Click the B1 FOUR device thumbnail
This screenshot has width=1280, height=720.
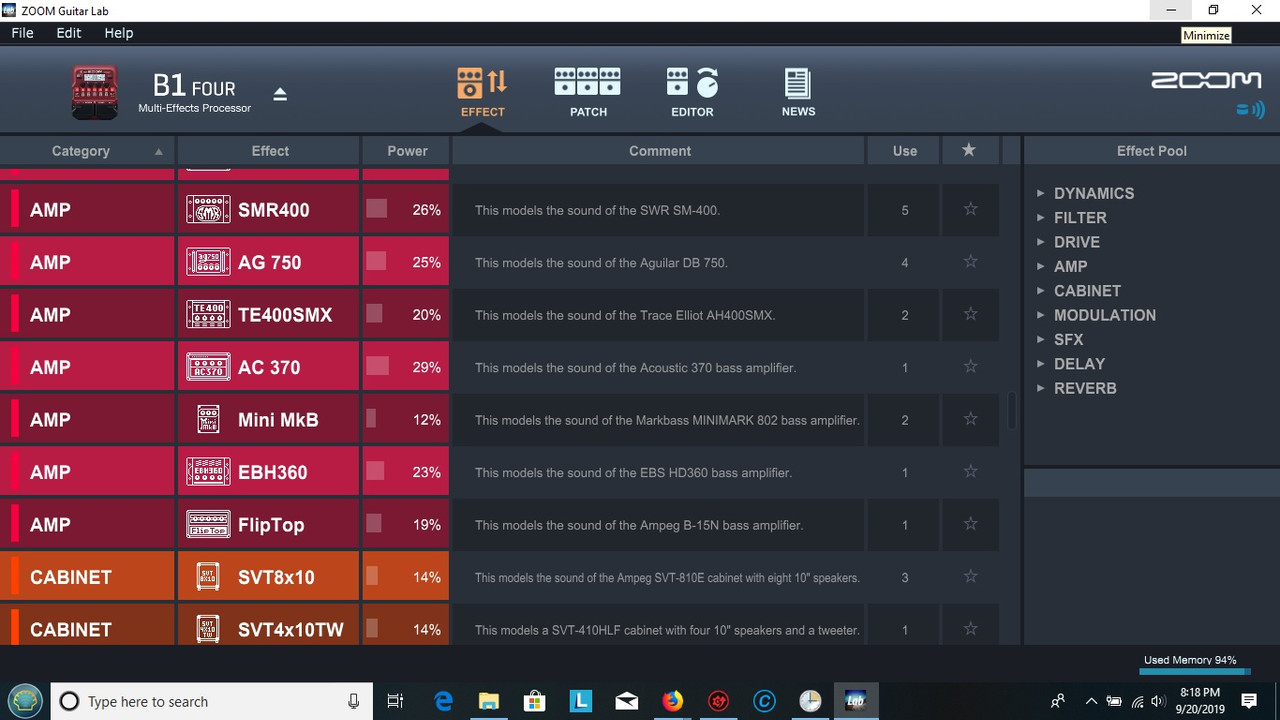[x=95, y=92]
